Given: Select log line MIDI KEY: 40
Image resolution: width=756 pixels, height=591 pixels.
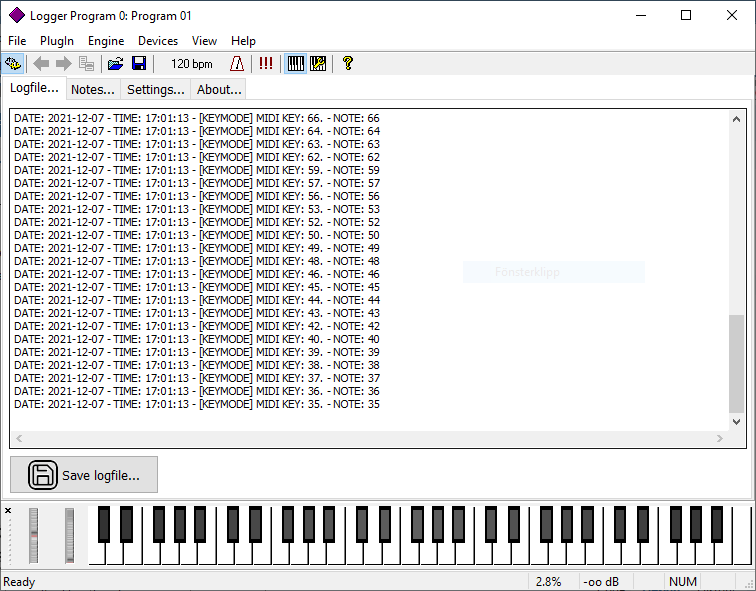Looking at the screenshot, I should [x=197, y=339].
